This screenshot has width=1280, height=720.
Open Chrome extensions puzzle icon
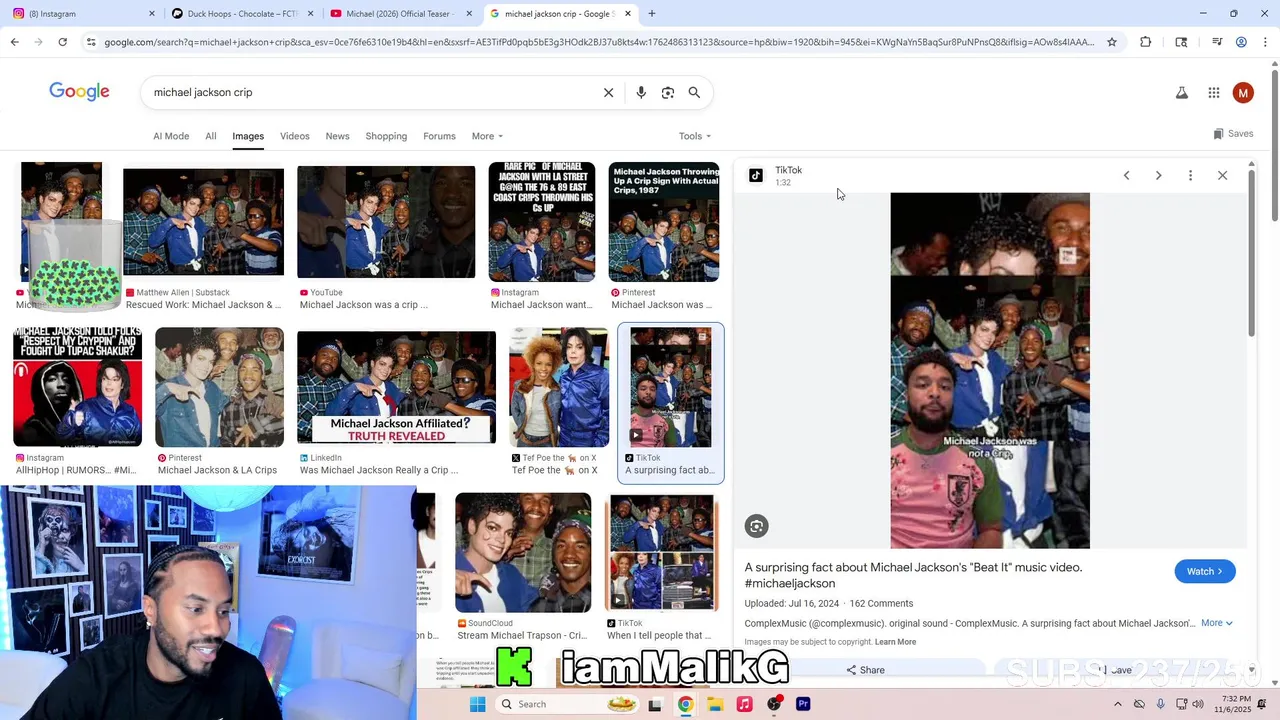(x=1146, y=42)
